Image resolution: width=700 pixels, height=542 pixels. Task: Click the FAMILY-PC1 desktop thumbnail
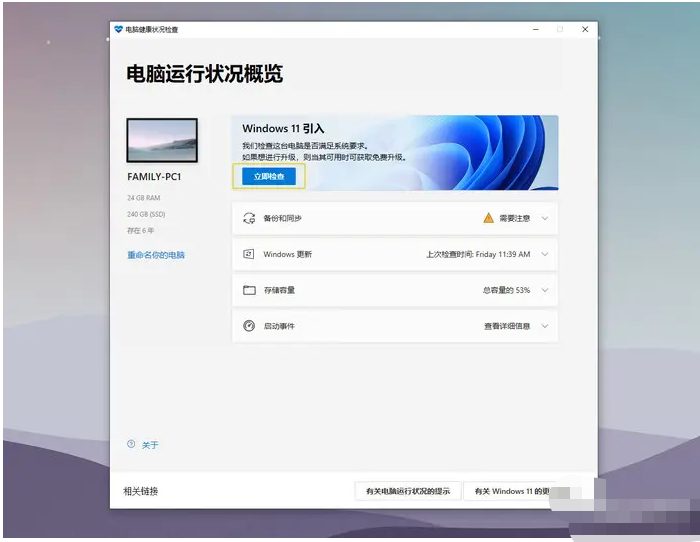pyautogui.click(x=162, y=140)
